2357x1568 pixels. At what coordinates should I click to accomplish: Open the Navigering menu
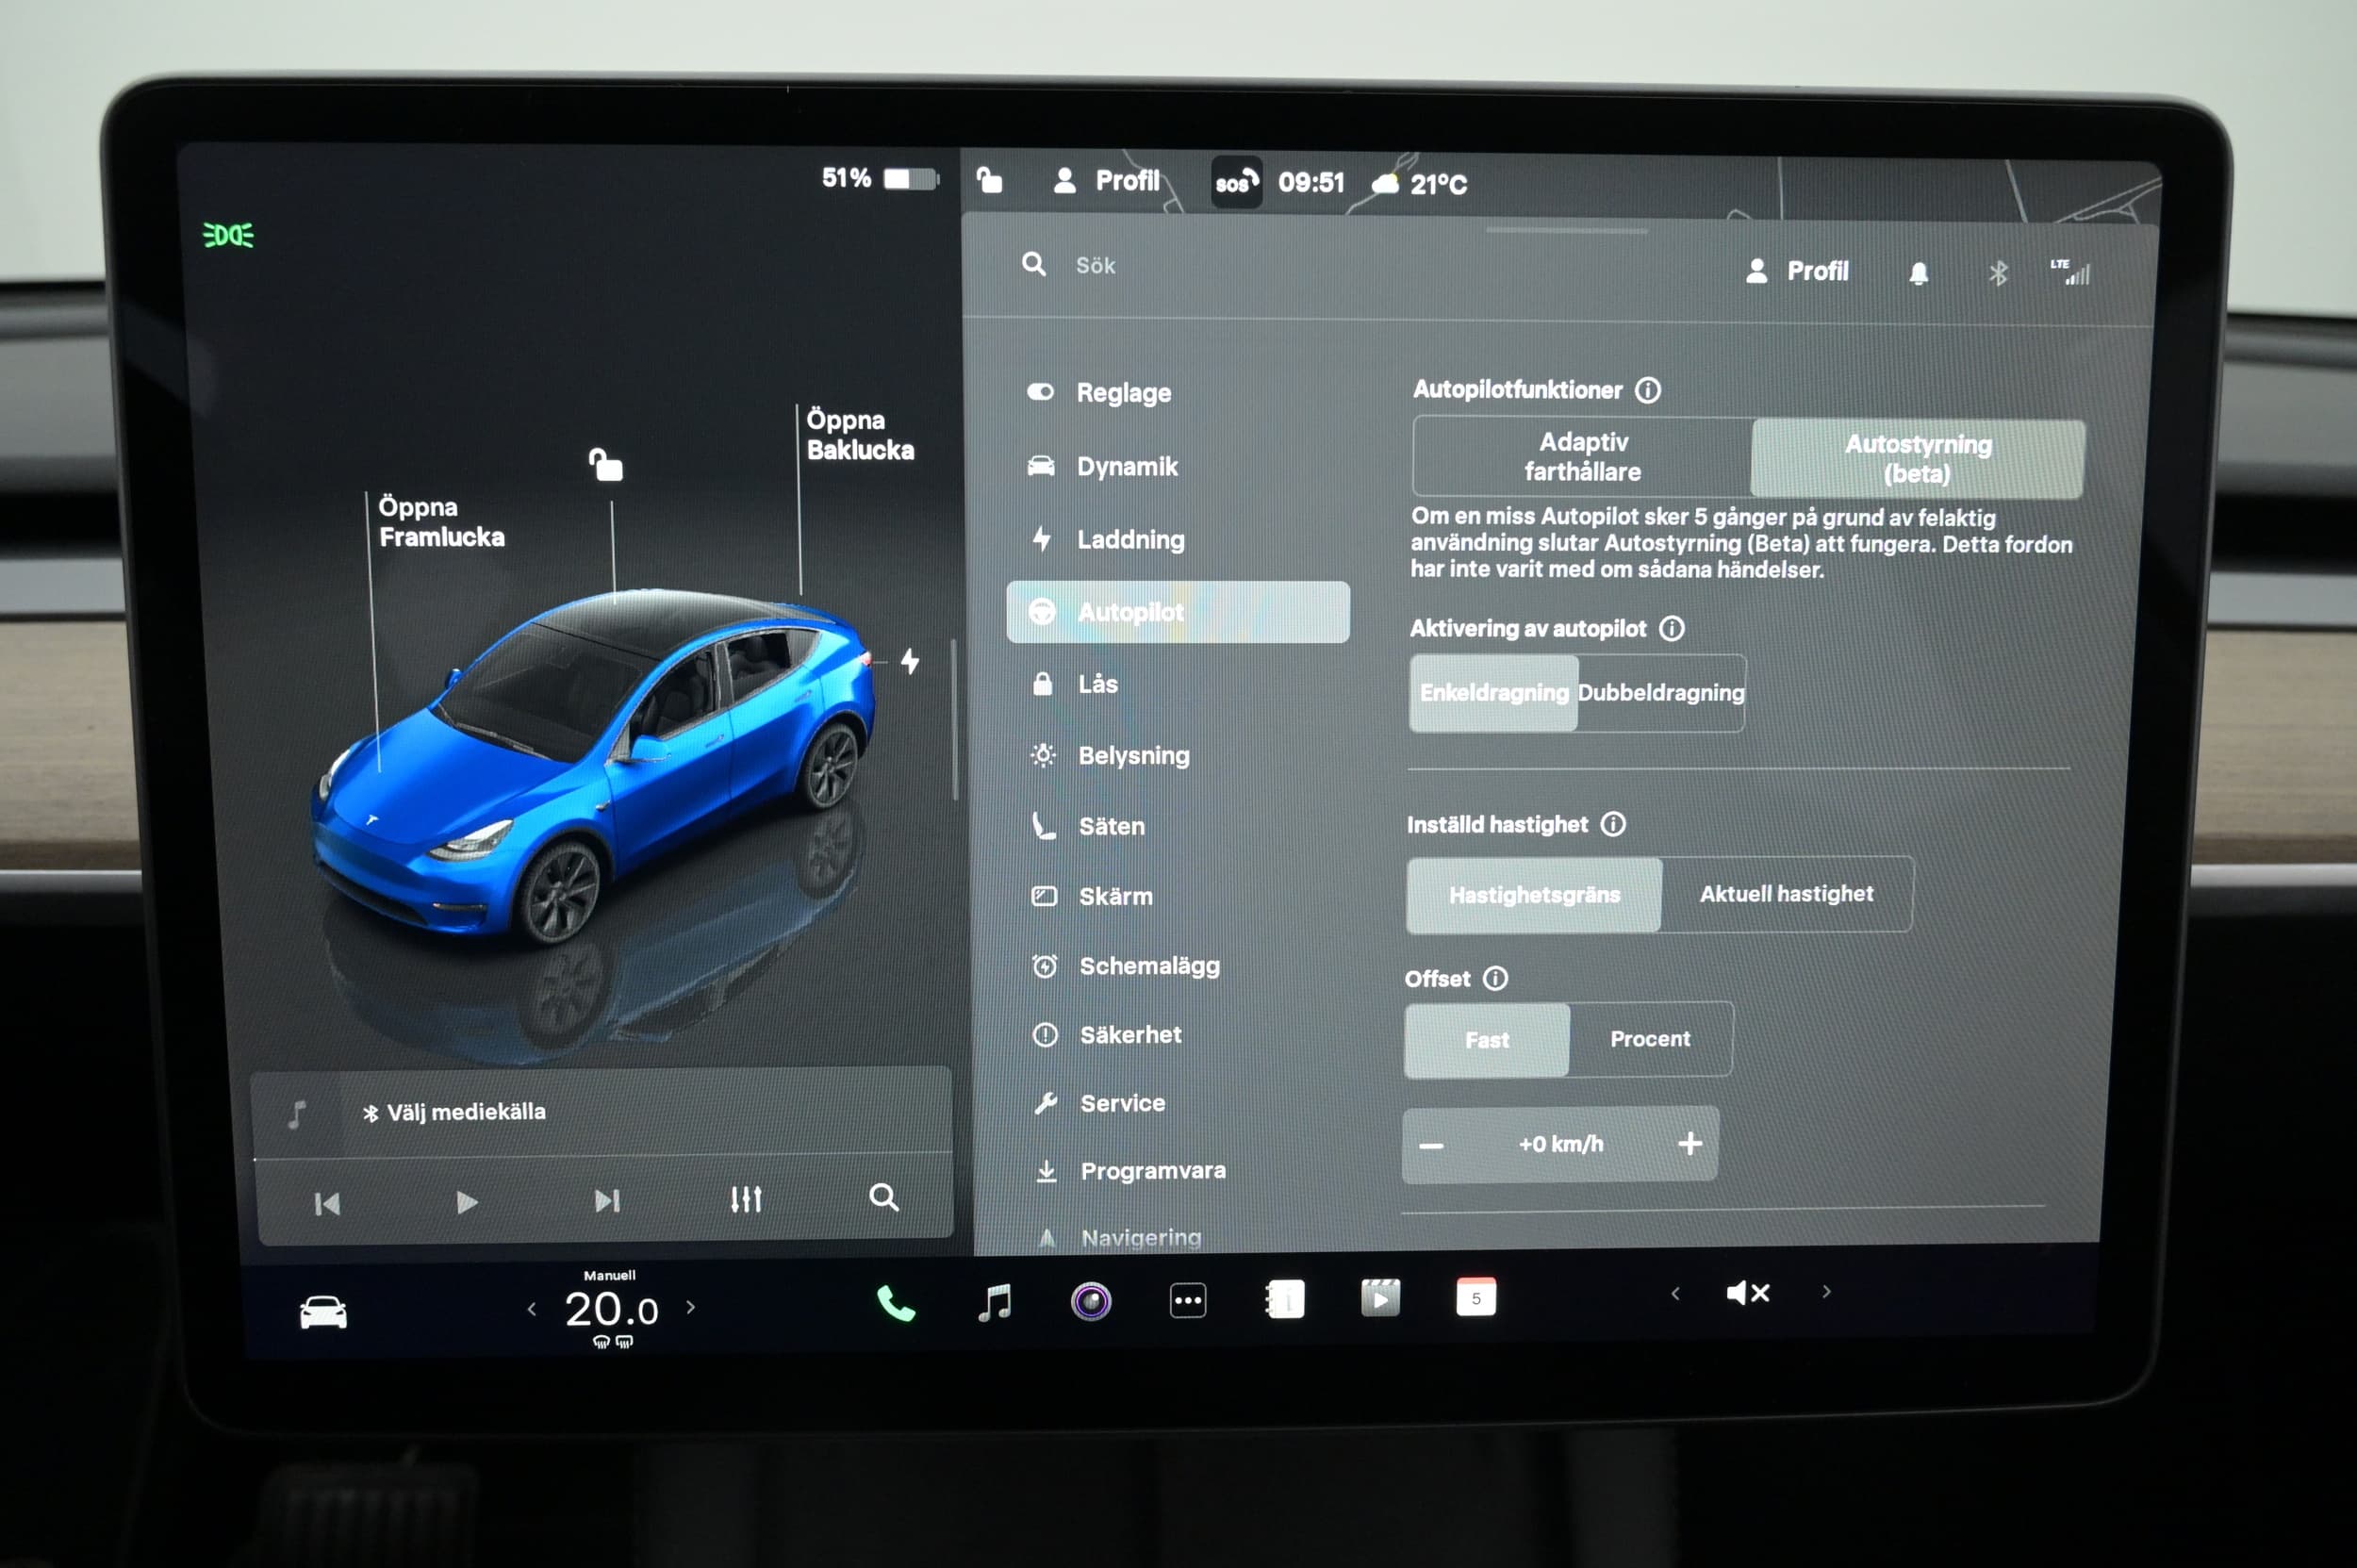tap(1119, 1238)
